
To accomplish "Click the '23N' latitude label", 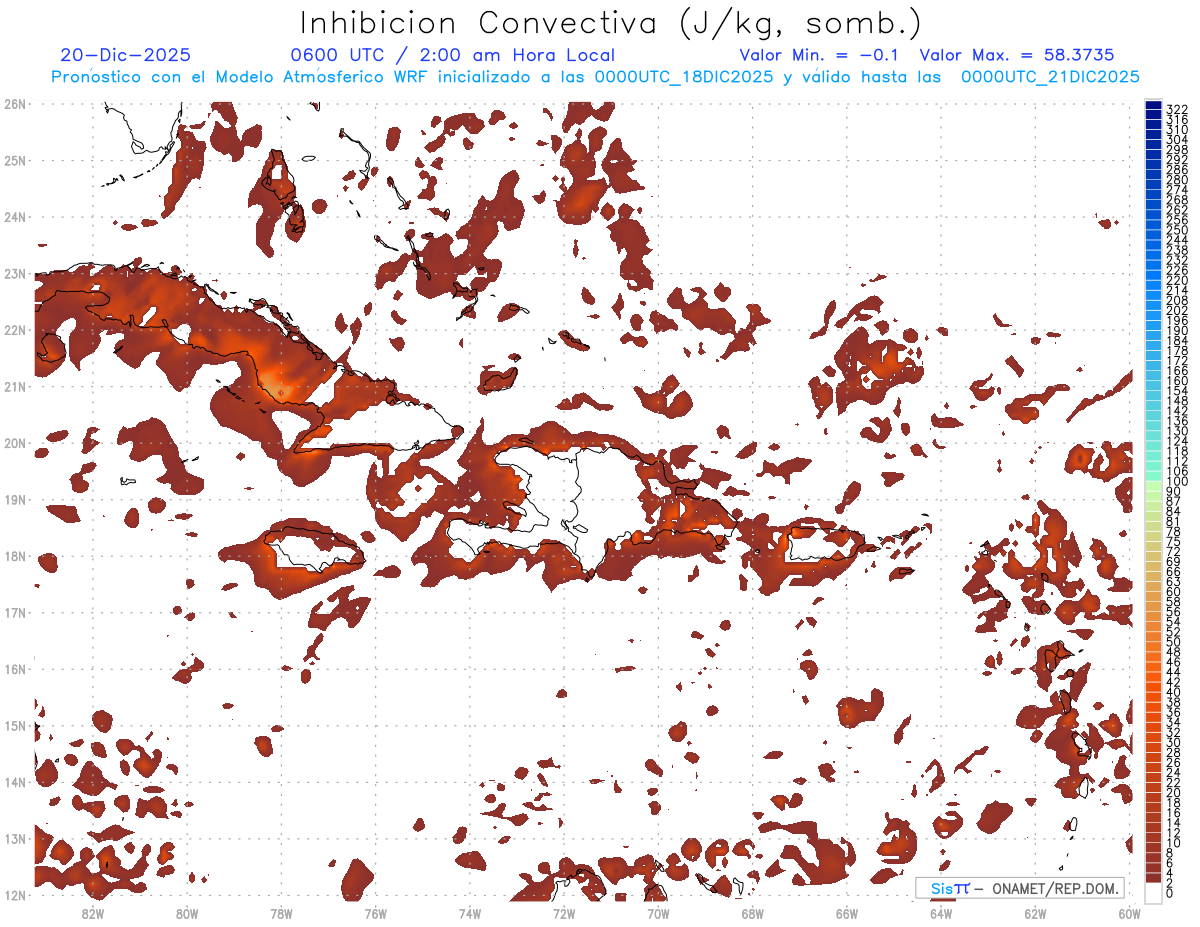I will coord(14,273).
